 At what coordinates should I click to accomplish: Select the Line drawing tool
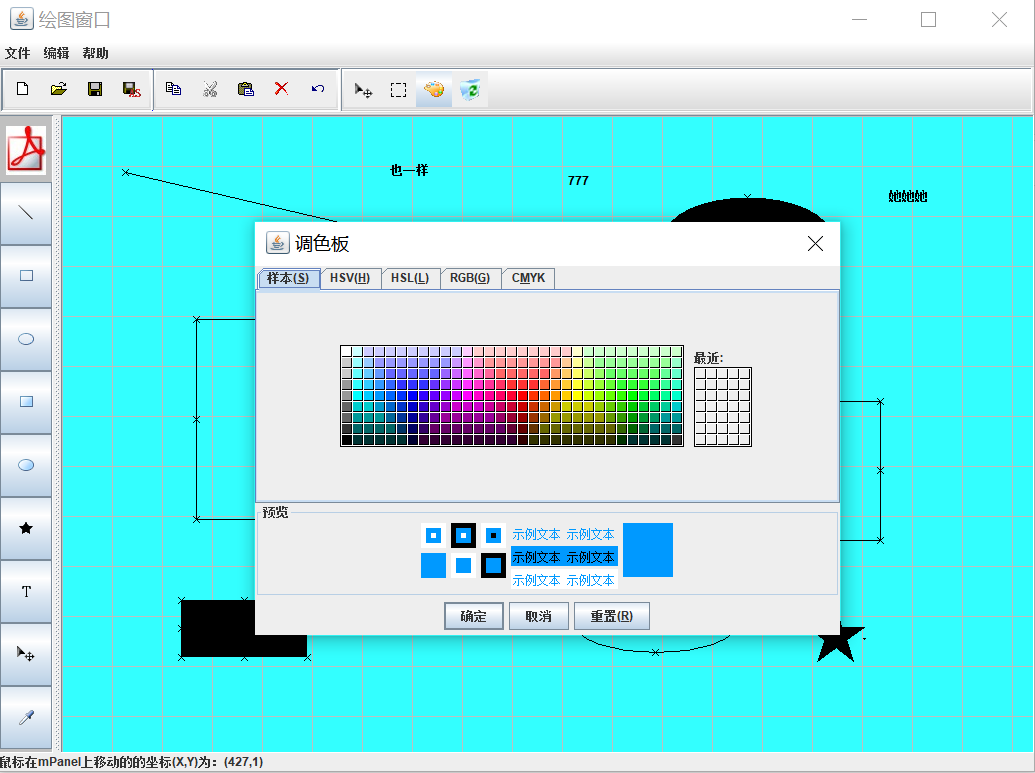tap(26, 213)
